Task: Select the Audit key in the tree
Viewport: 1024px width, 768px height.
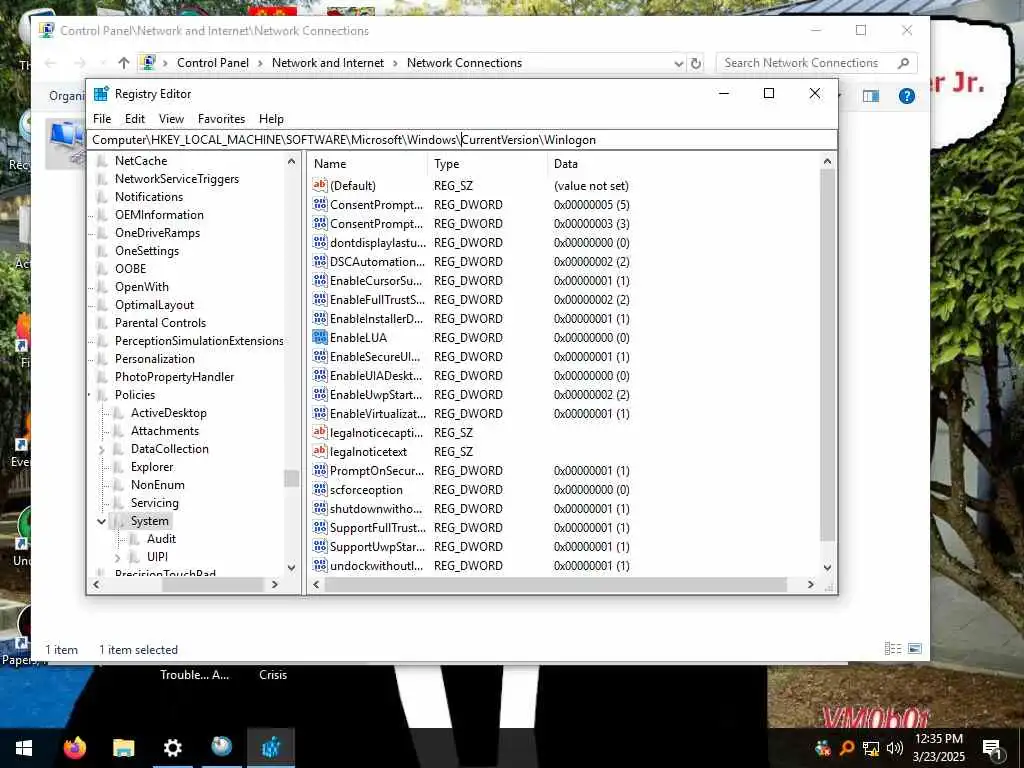Action: click(x=161, y=539)
